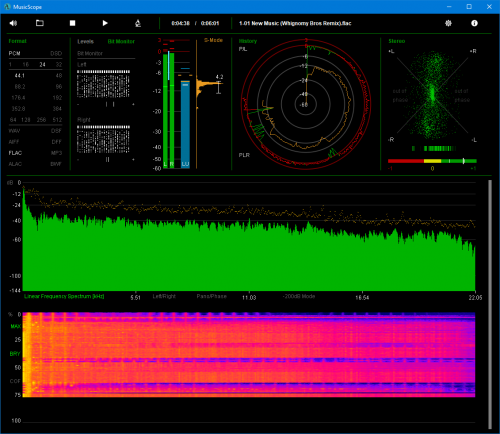
Task: Click the spectrogram display area
Action: (249, 355)
